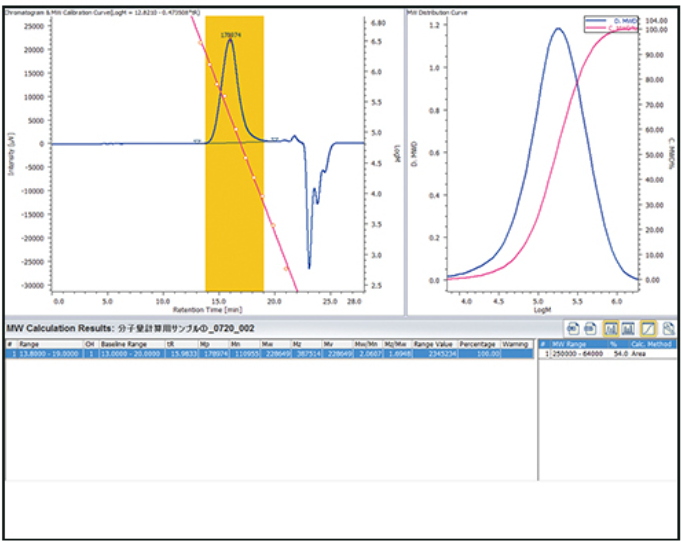Click the Calc. Method column header
The height and width of the screenshot is (542, 681).
[x=652, y=344]
